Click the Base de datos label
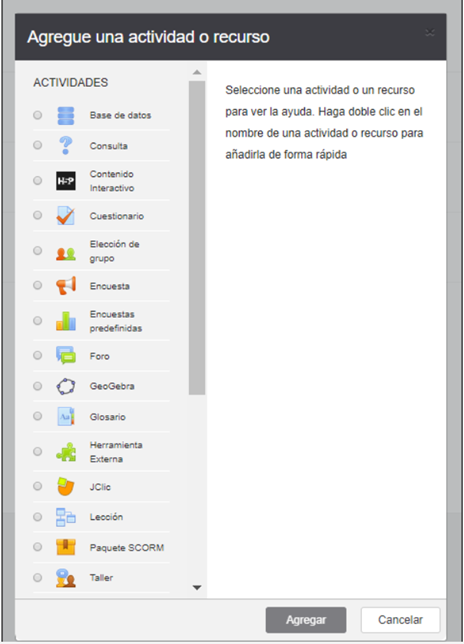The height and width of the screenshot is (644, 464). pyautogui.click(x=120, y=115)
